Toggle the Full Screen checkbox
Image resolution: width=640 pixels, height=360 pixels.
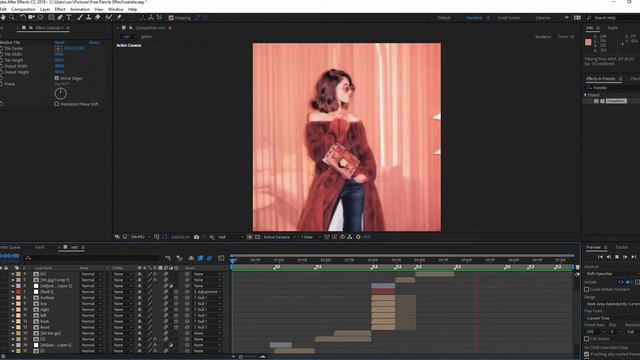(x=587, y=339)
